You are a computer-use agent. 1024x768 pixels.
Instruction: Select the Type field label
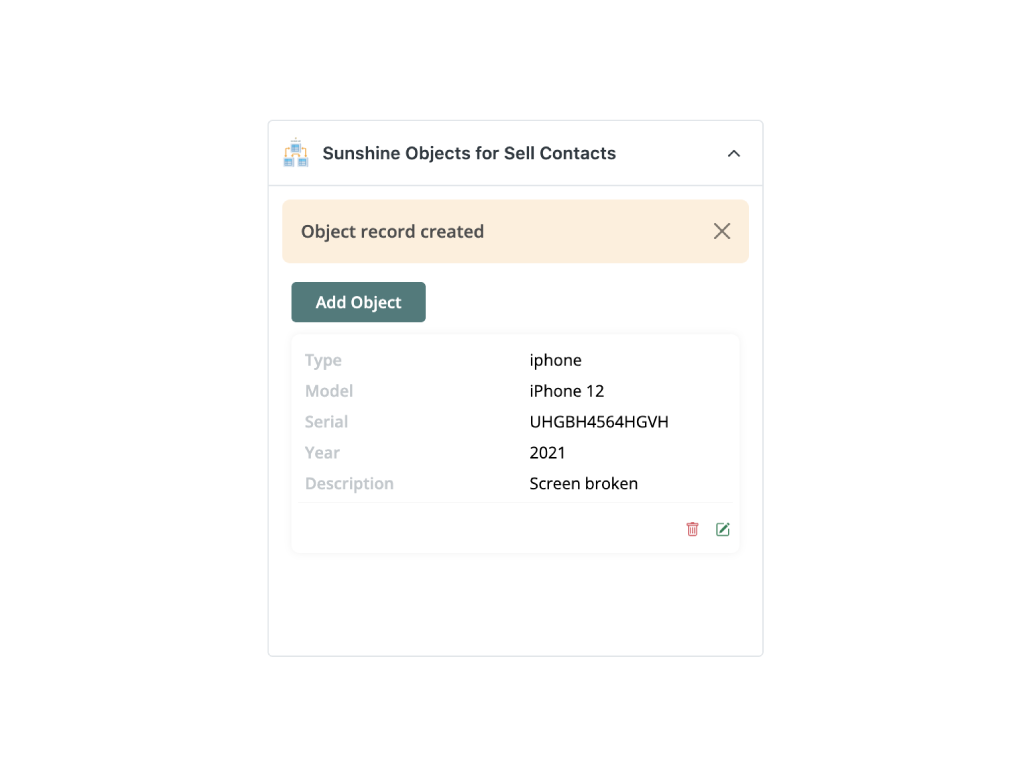point(323,360)
